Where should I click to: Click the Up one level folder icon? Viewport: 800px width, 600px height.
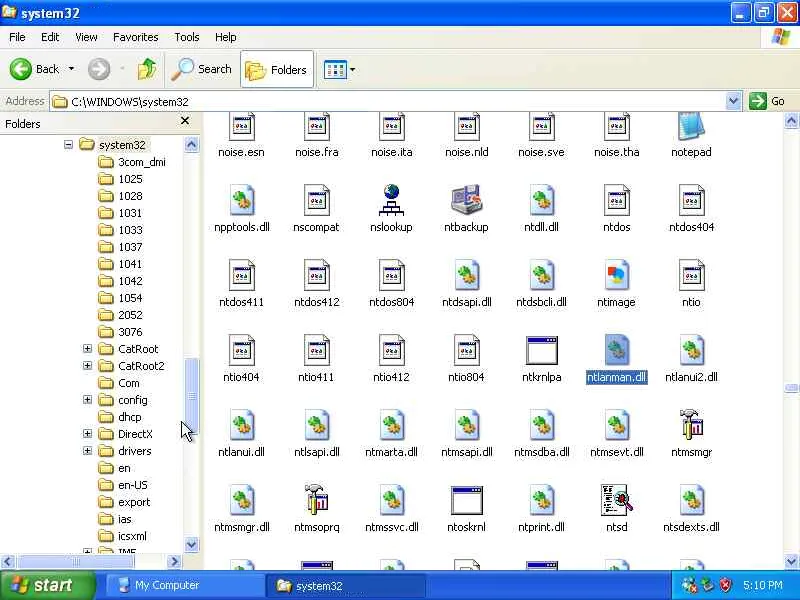click(147, 69)
